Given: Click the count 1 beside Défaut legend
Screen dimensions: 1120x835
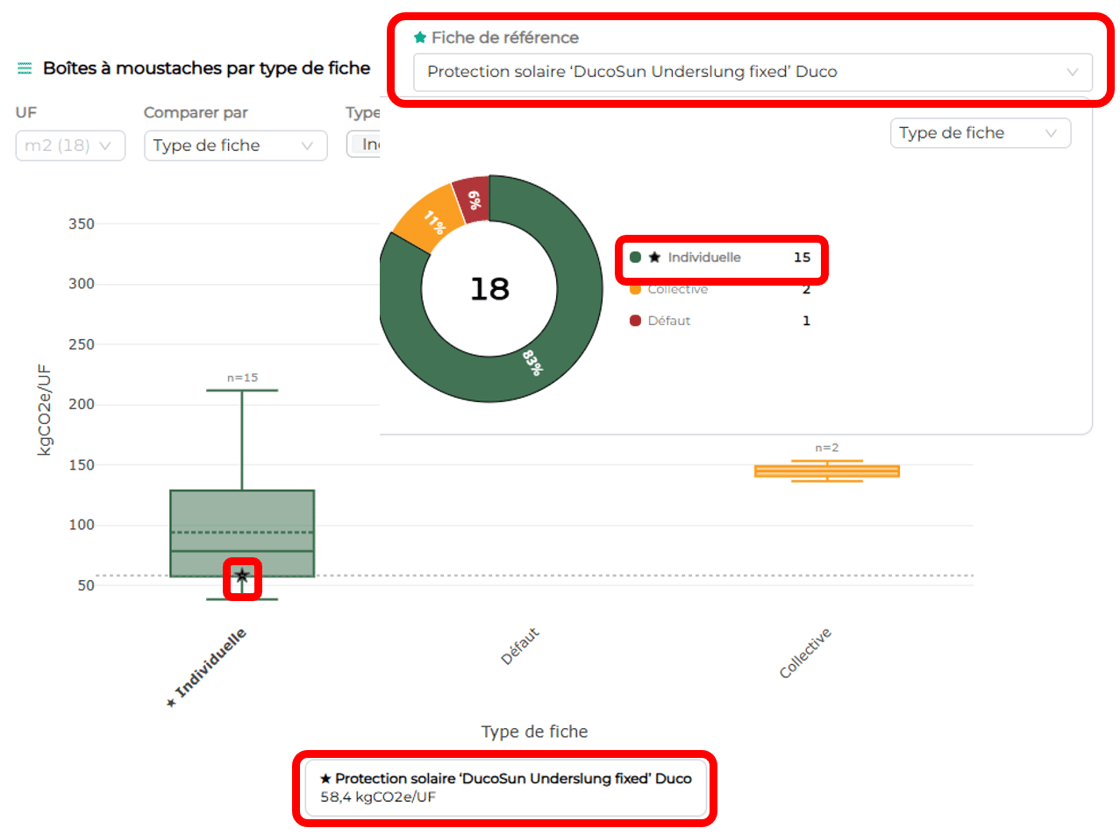Looking at the screenshot, I should tap(806, 321).
